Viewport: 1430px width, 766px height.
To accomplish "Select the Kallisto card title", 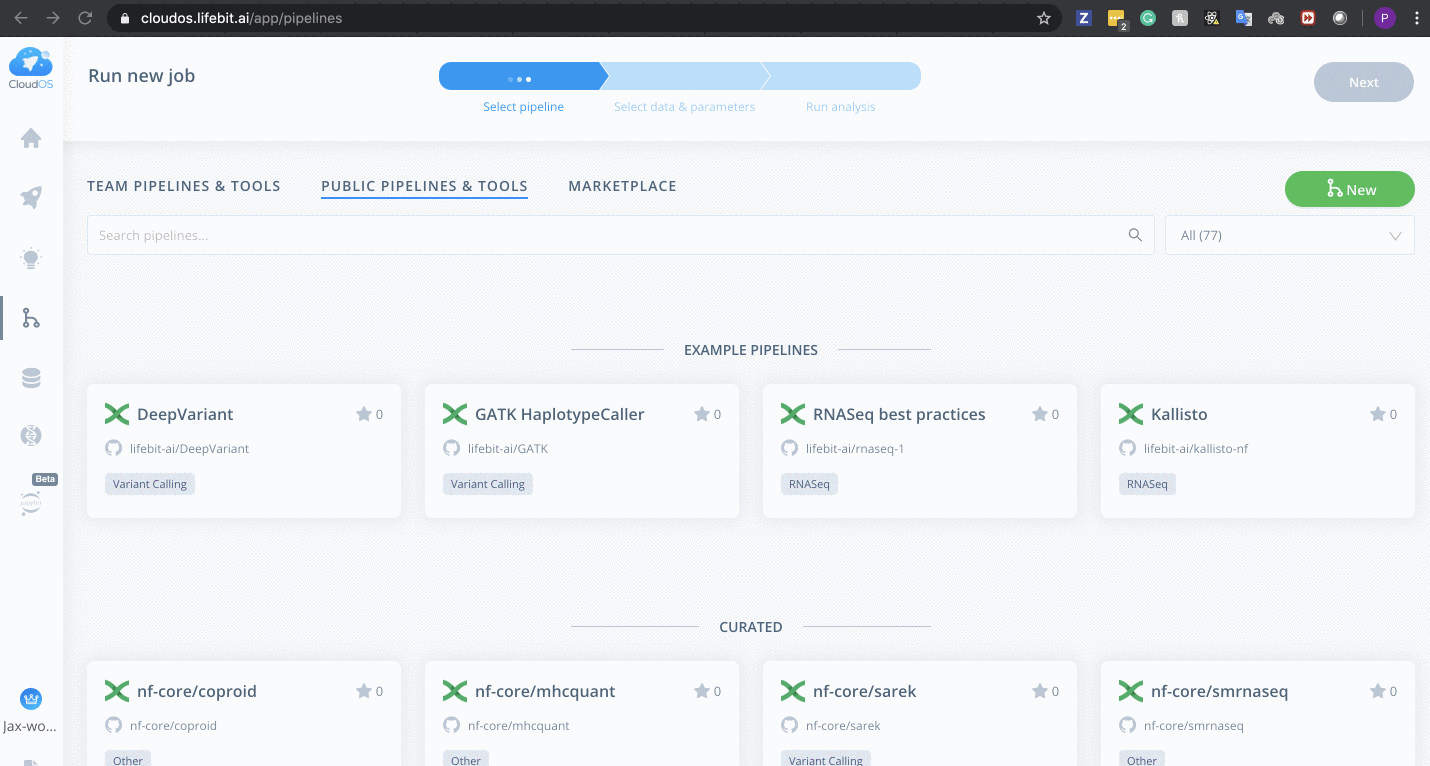I will 1179,414.
